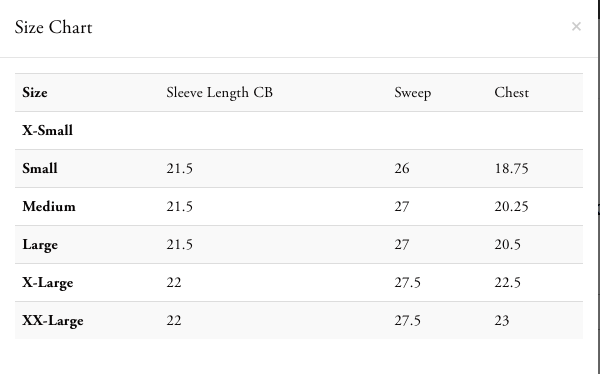
Task: Click the XX-Large row label
Action: (53, 321)
